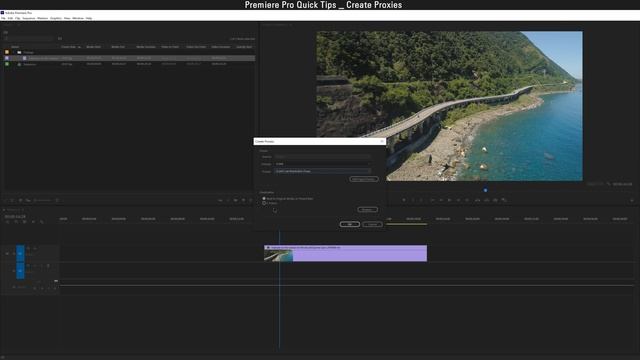The image size is (640, 360).
Task: Click the Lift button
Action: pos(477,200)
